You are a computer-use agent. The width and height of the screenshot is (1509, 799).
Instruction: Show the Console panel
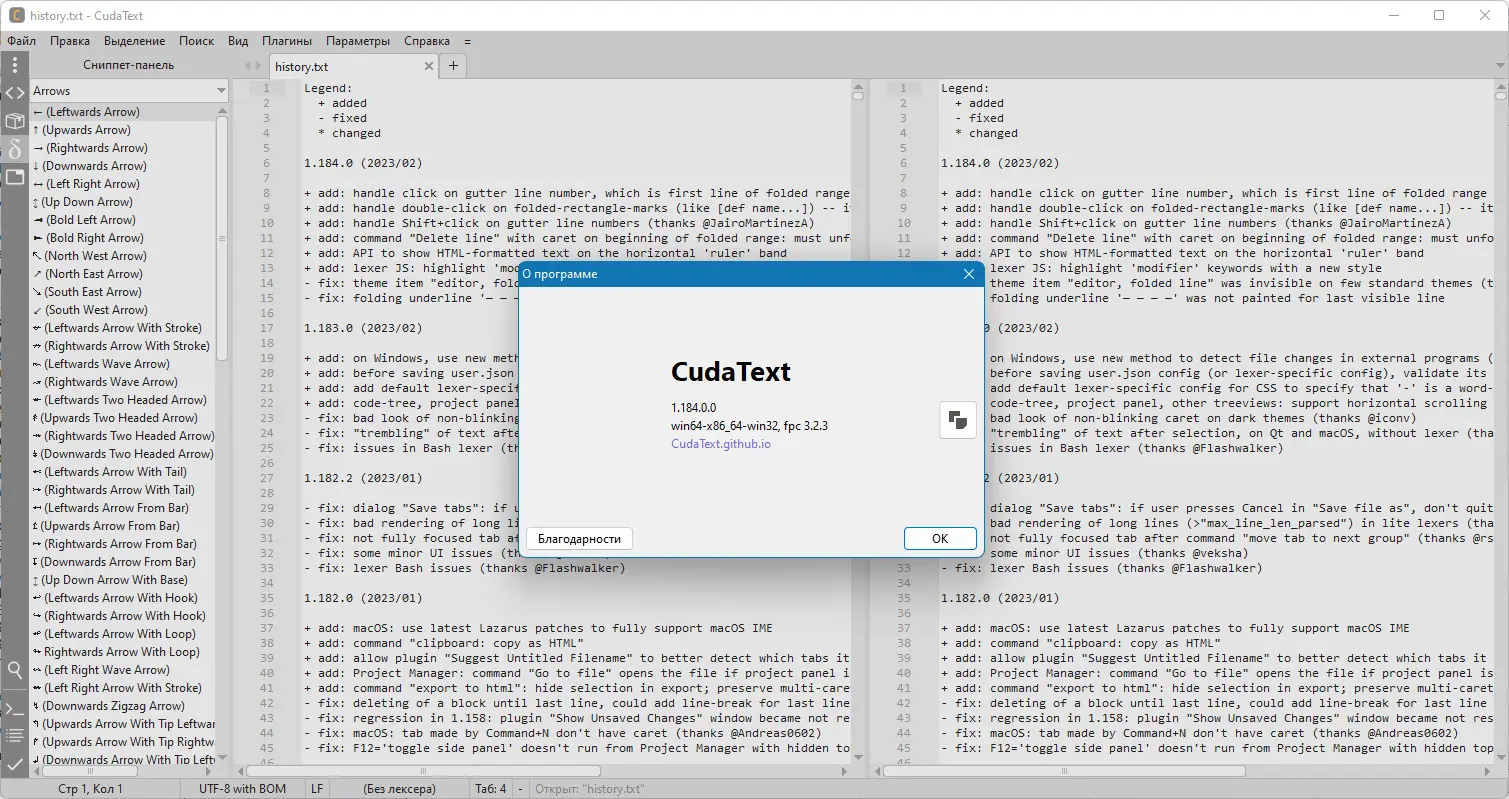coord(14,709)
